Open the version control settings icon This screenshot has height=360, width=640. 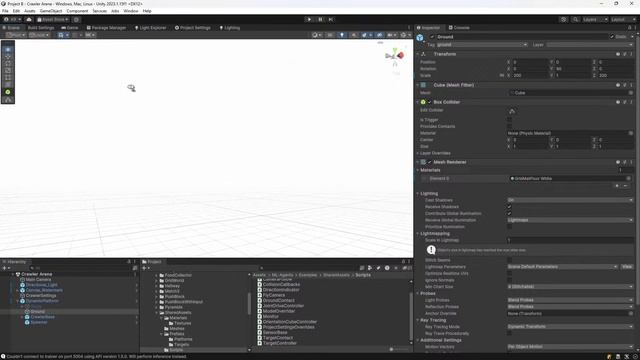pos(76,19)
